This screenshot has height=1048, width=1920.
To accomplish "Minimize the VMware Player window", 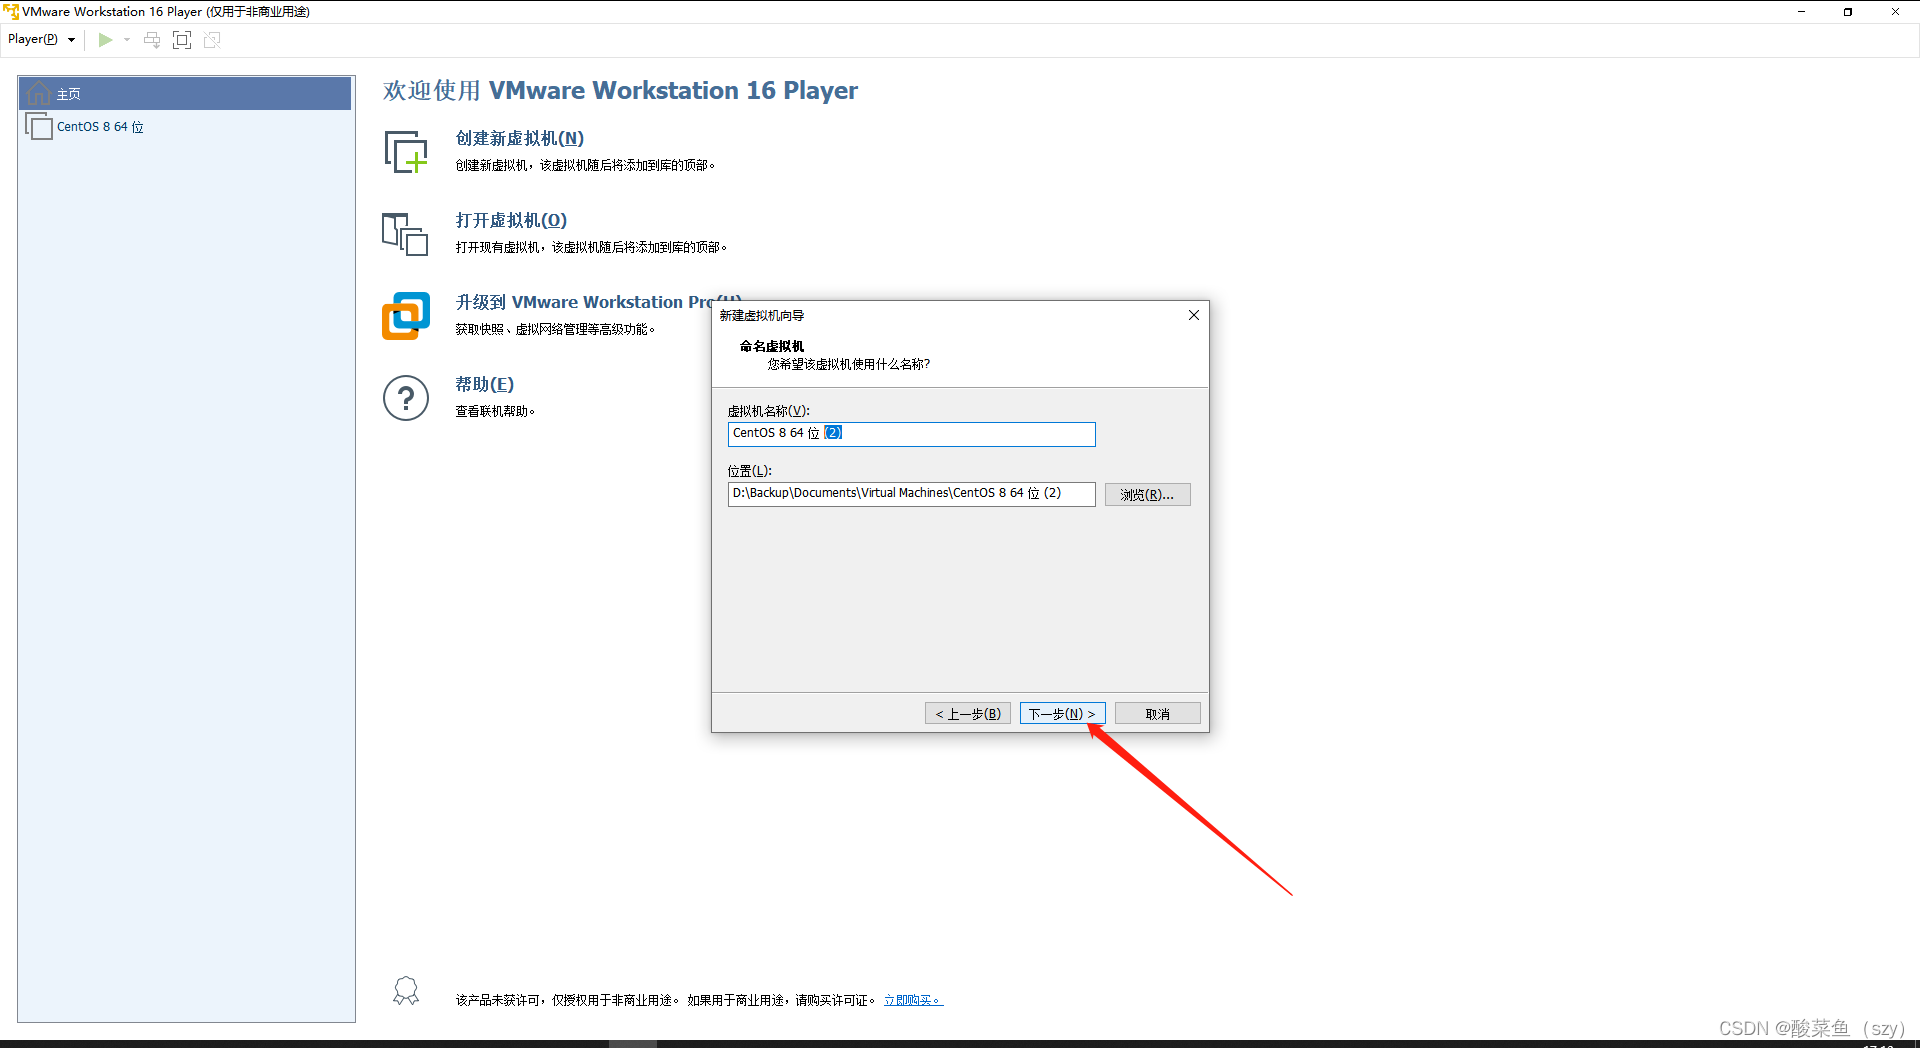I will [1802, 12].
